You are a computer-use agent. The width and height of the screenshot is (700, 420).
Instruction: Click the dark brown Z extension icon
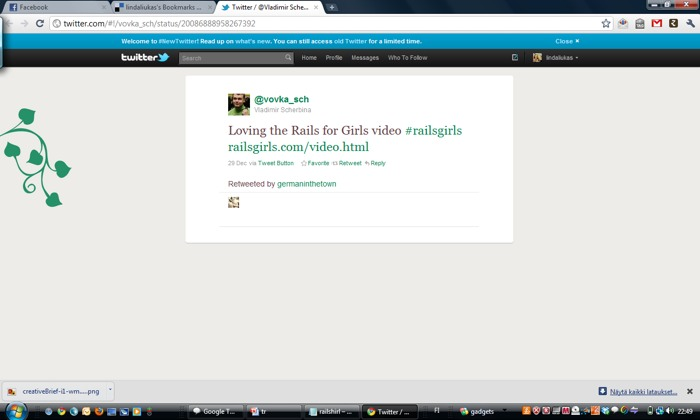(x=674, y=23)
